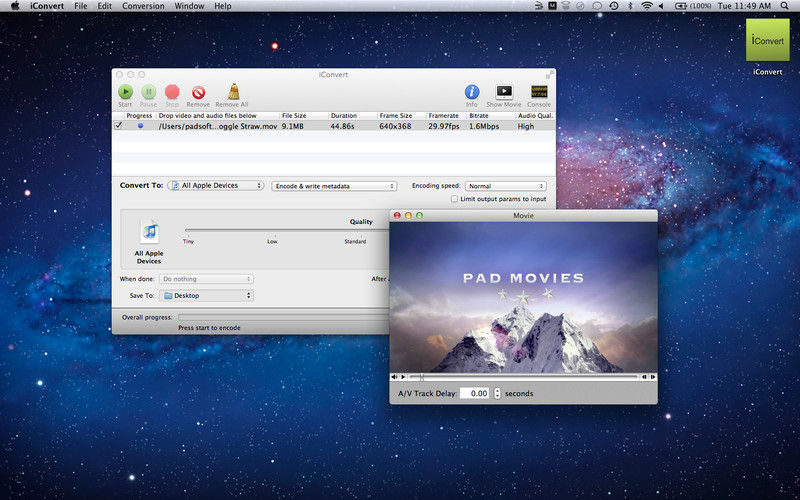The width and height of the screenshot is (800, 500).
Task: Open the Encoding speed Normal dropdown
Action: (x=506, y=186)
